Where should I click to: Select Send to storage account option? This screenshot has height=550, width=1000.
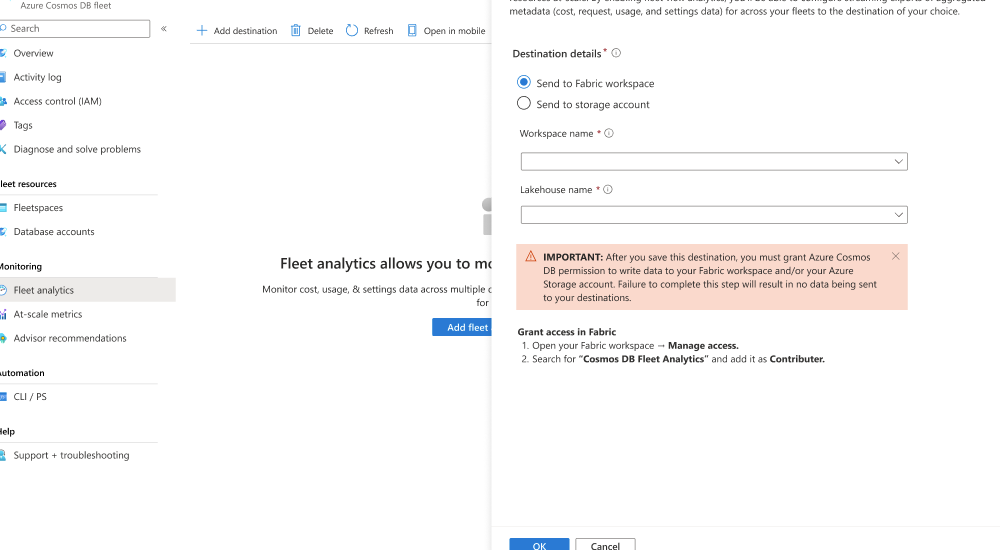point(524,104)
